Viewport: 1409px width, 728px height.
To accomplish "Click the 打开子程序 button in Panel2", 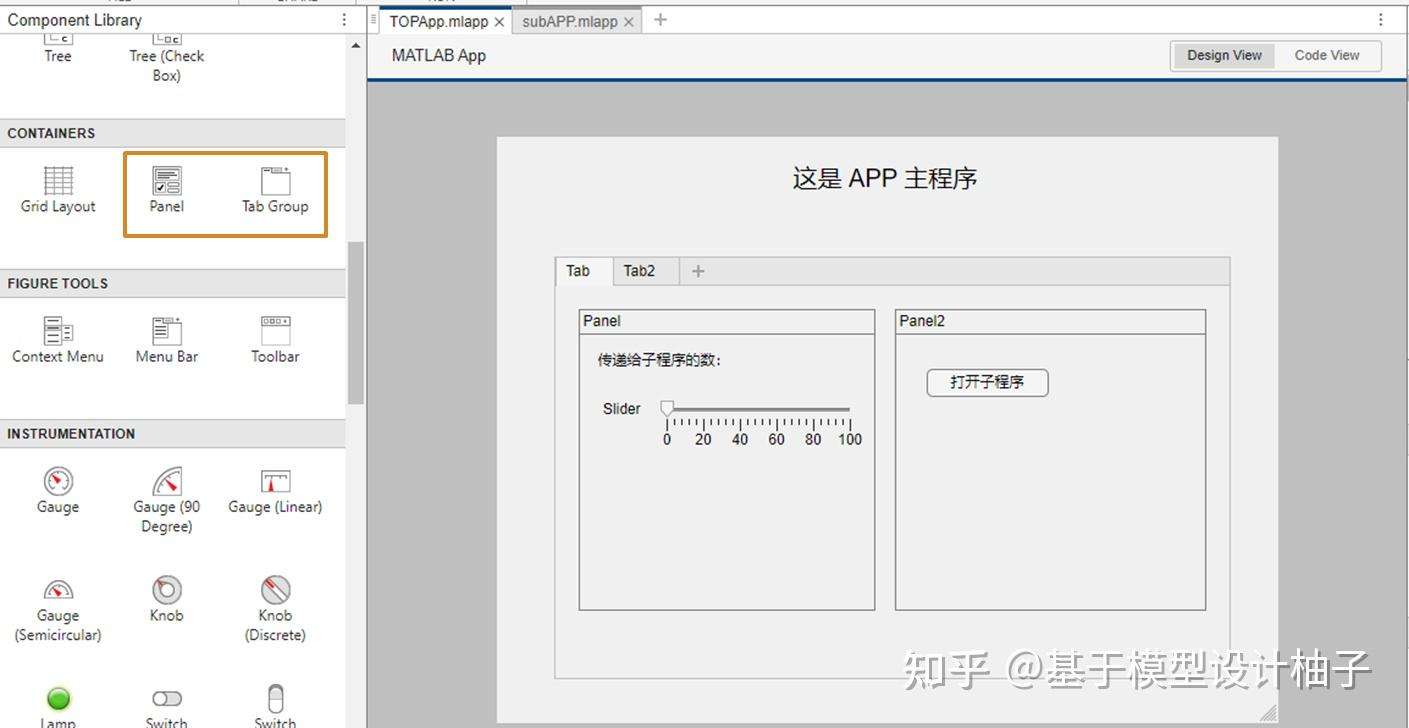I will point(987,382).
